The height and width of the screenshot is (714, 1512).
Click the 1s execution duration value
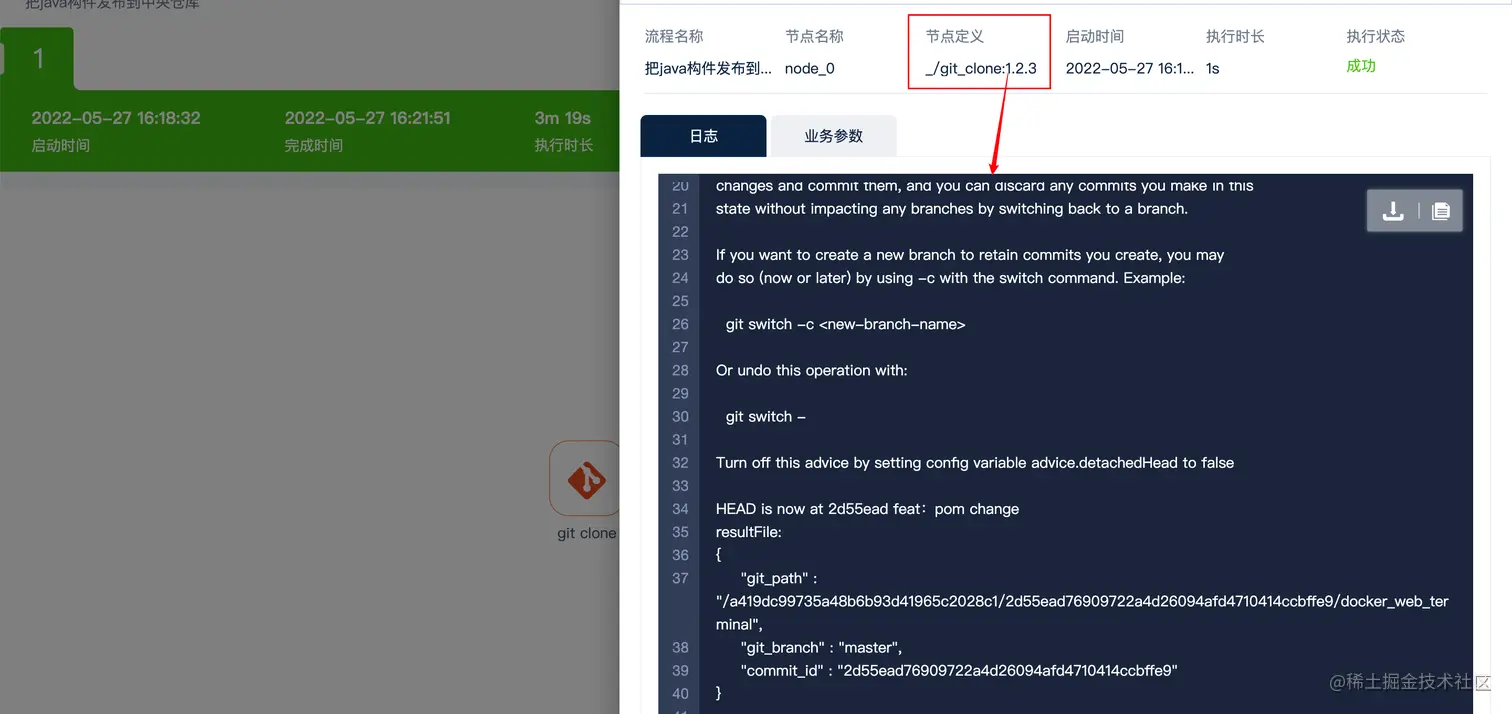pos(1212,68)
